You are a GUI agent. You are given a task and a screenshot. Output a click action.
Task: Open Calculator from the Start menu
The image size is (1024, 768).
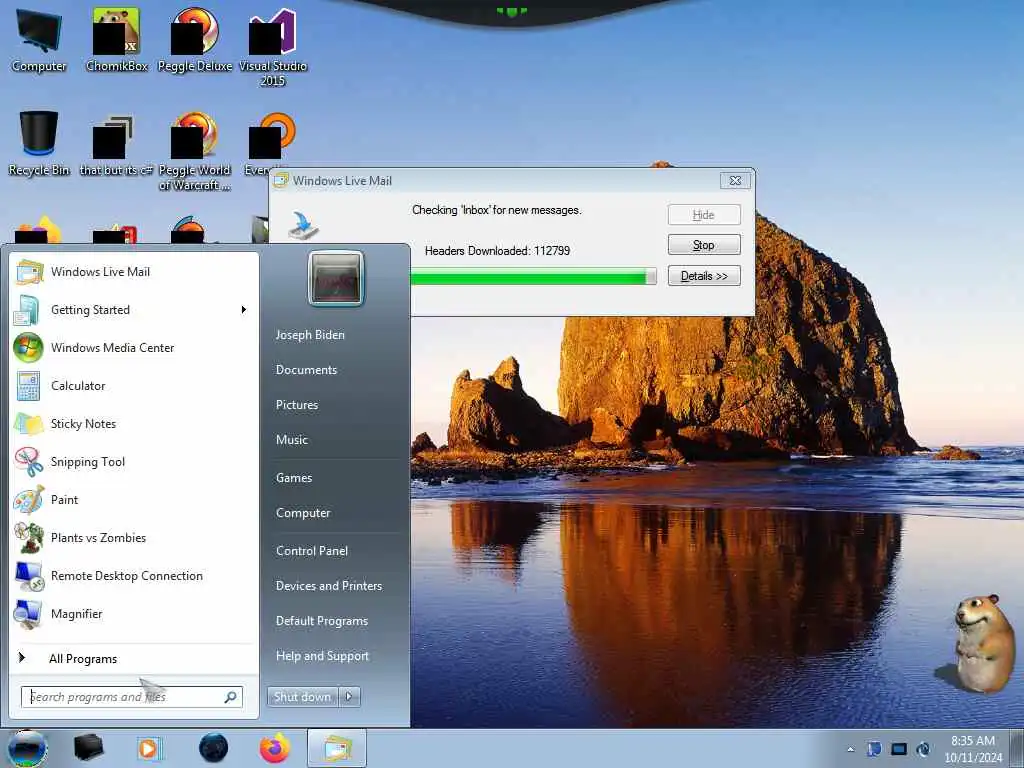tap(134, 385)
